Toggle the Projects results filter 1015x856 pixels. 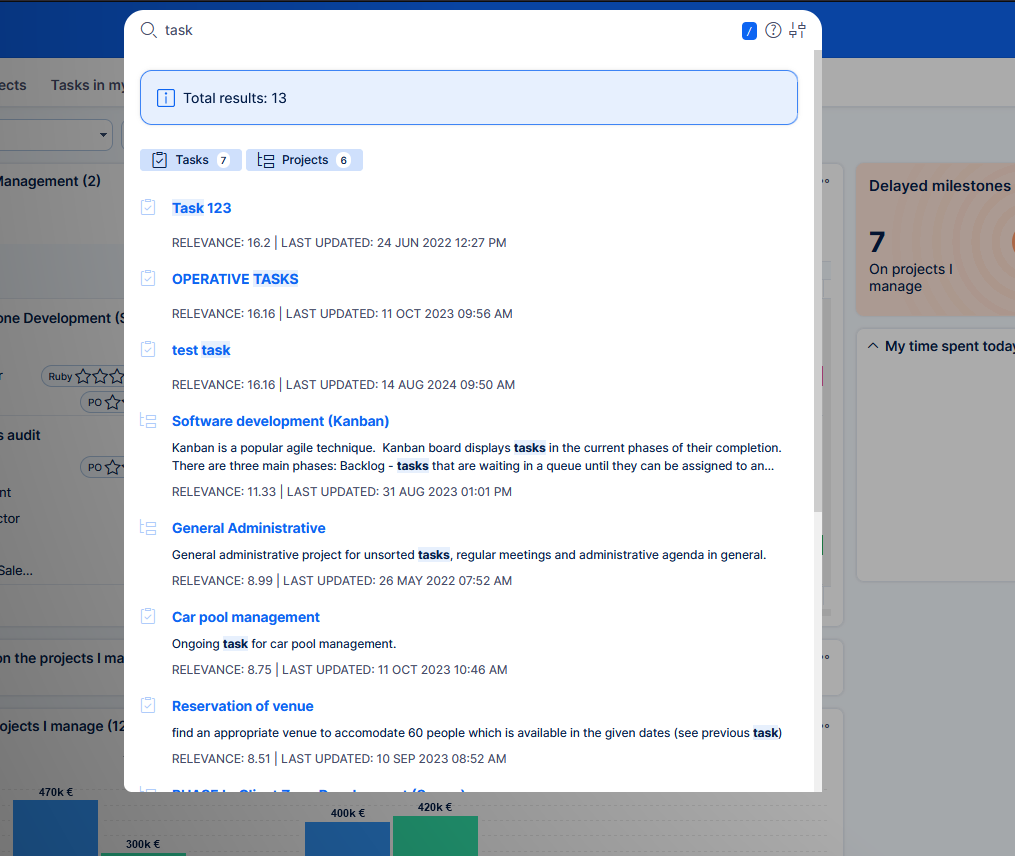tap(304, 160)
